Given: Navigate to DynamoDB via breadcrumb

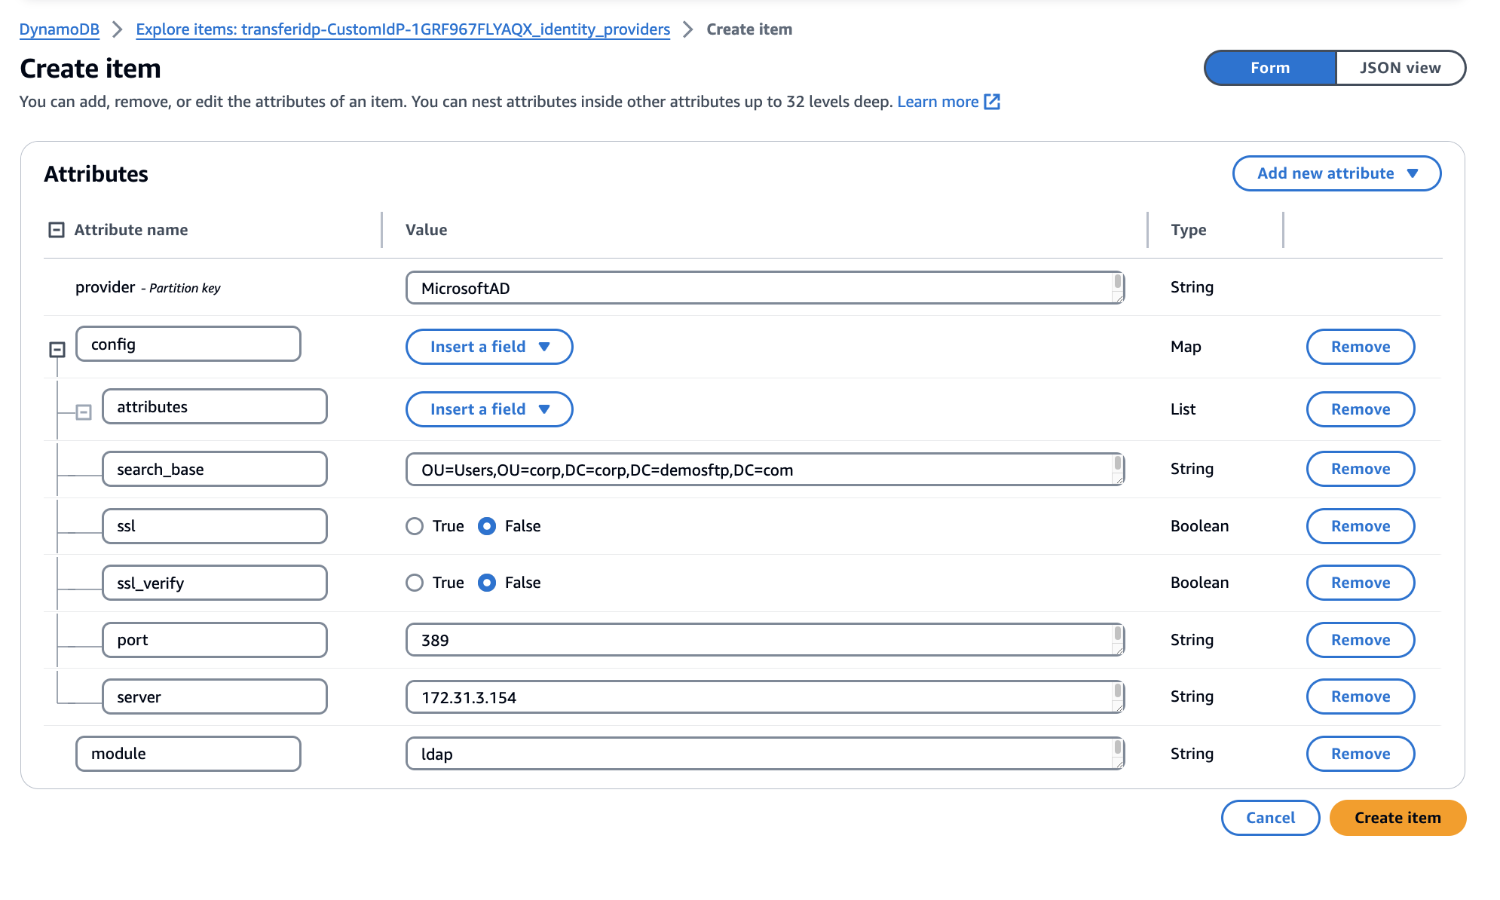Looking at the screenshot, I should (x=59, y=29).
